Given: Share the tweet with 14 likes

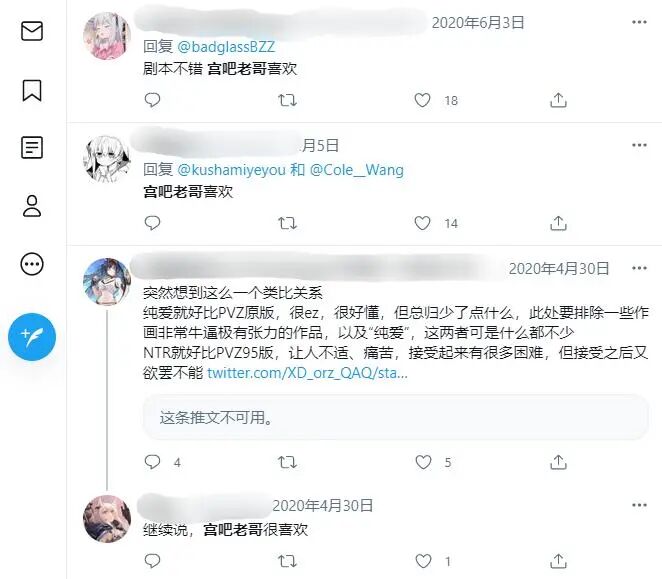Looking at the screenshot, I should 558,223.
